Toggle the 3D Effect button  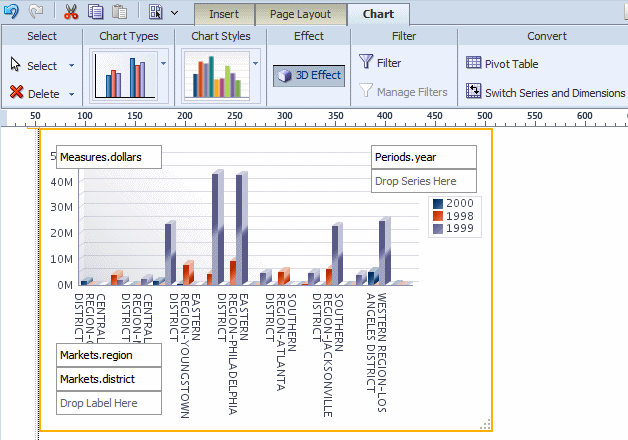point(309,76)
